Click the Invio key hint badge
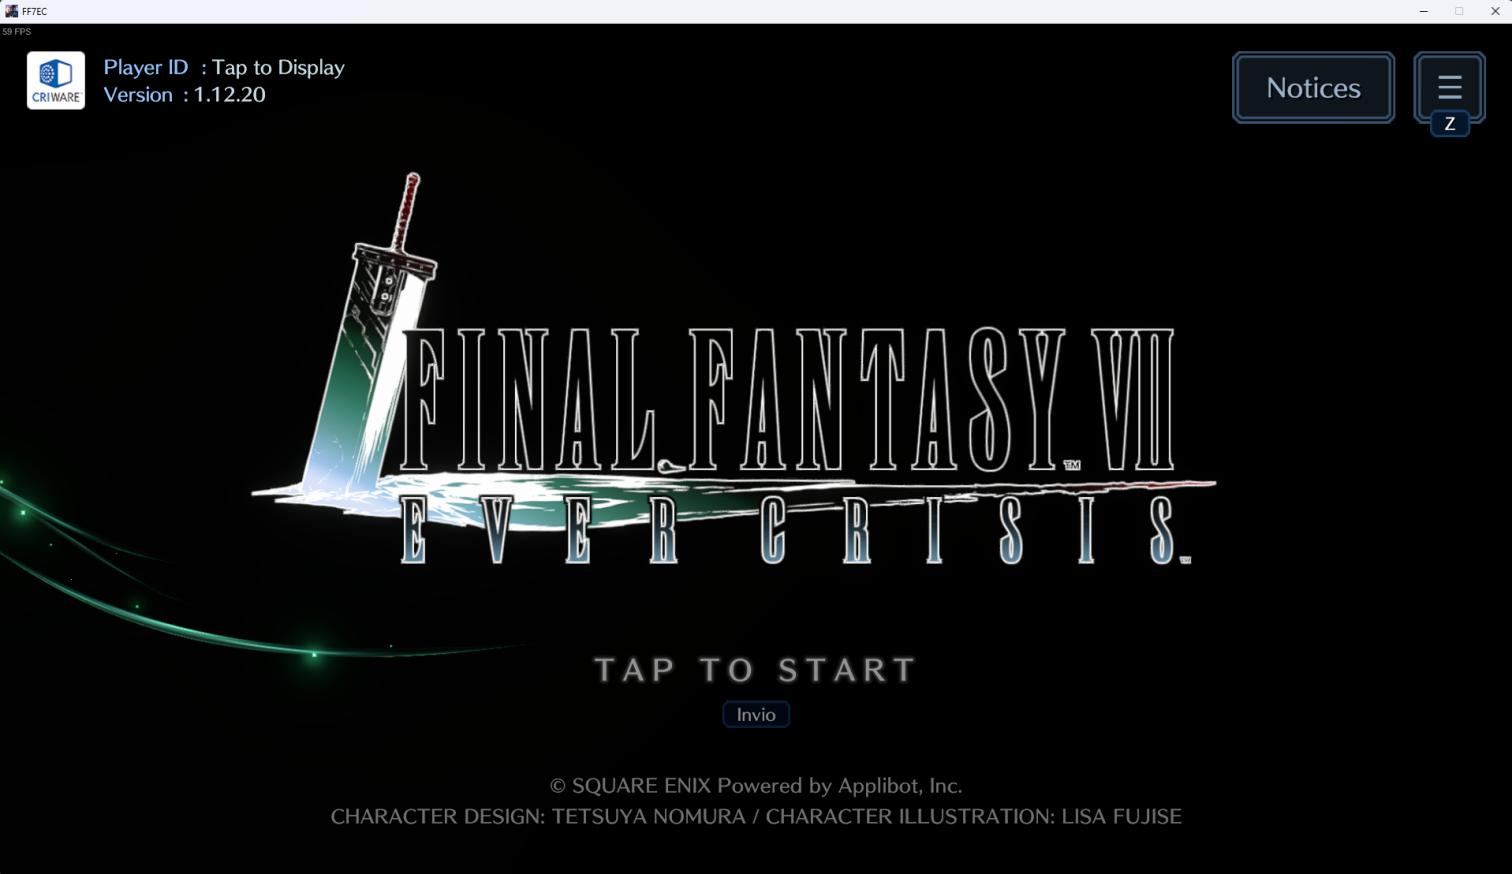Image resolution: width=1512 pixels, height=874 pixels. (x=756, y=714)
